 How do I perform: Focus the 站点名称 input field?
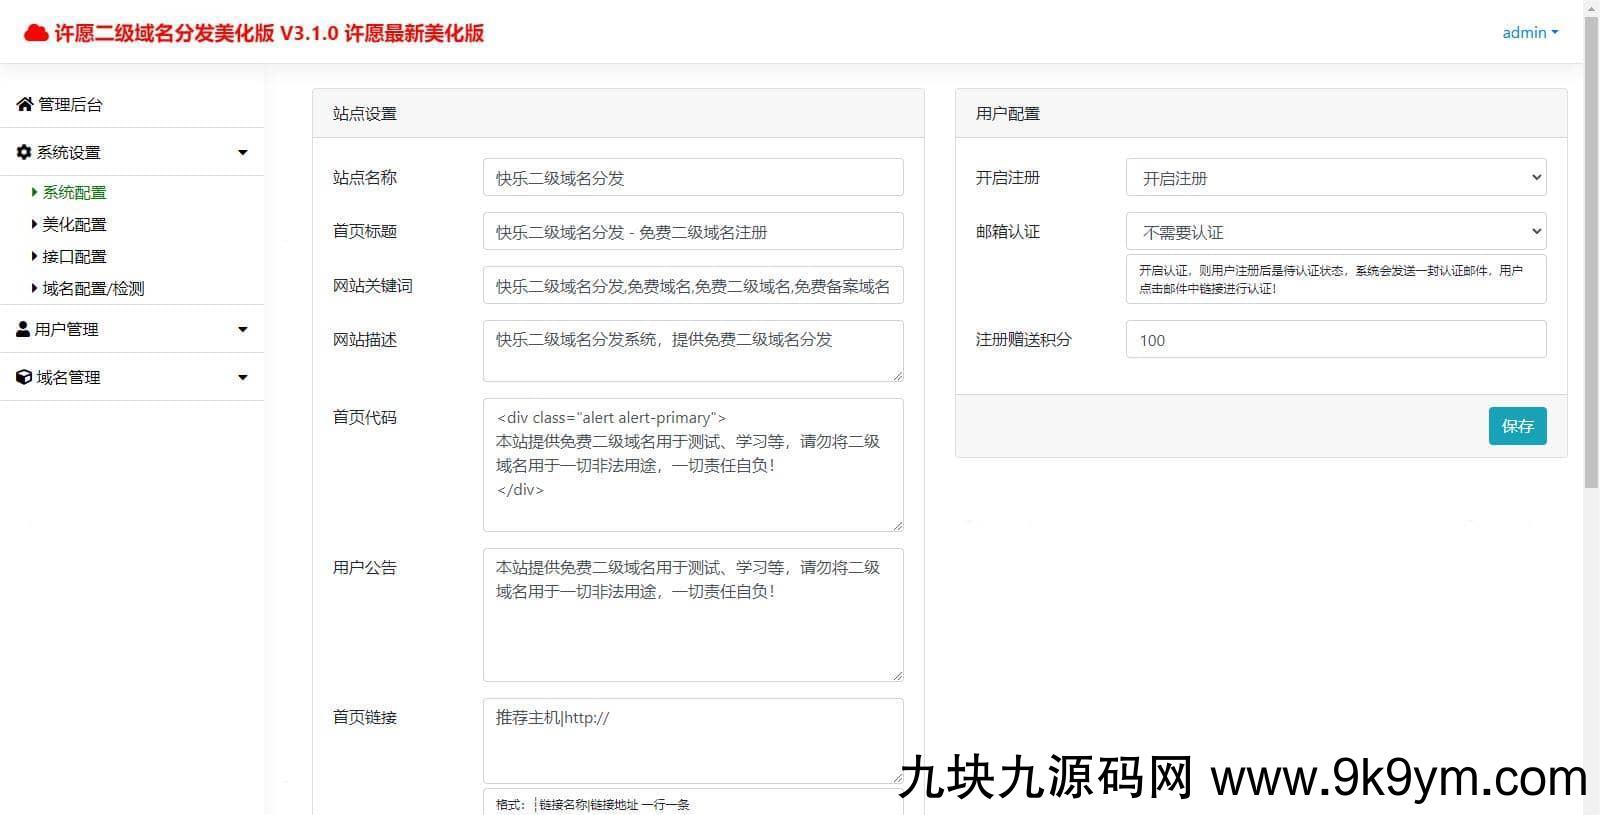pyautogui.click(x=693, y=177)
